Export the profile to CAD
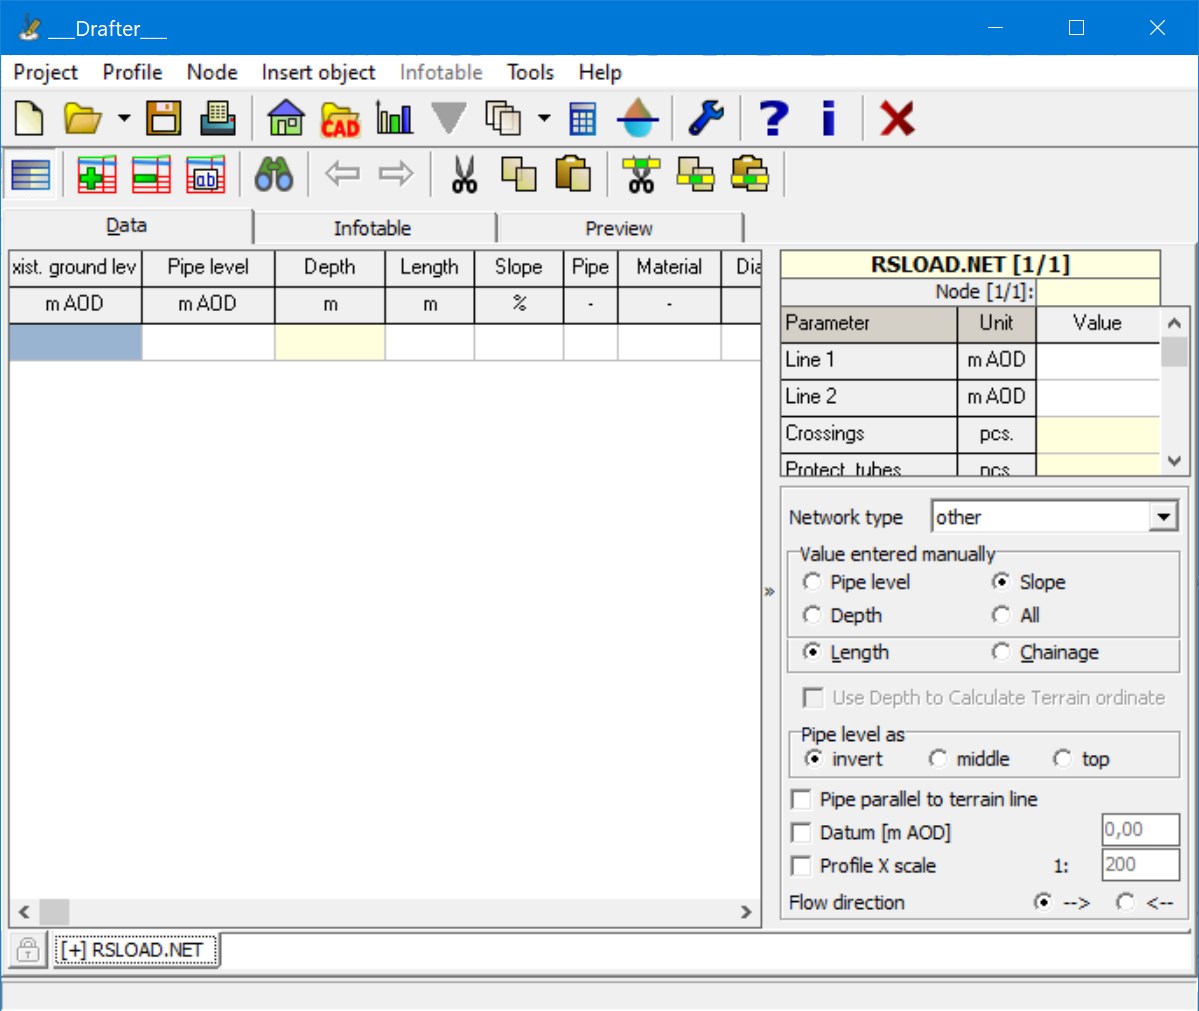 coord(339,119)
